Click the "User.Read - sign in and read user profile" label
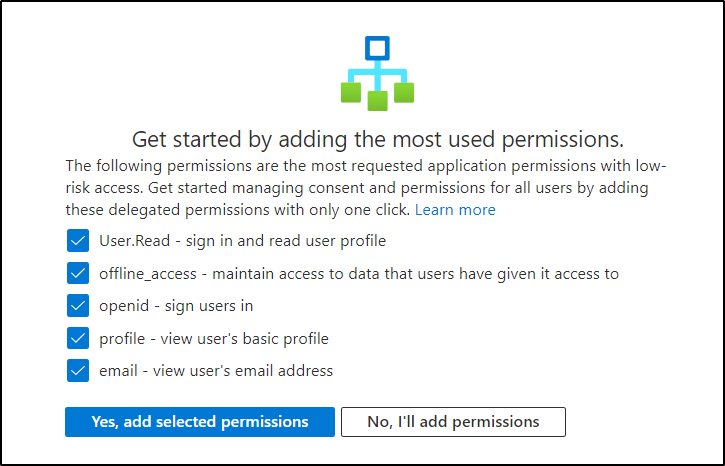 pyautogui.click(x=242, y=241)
